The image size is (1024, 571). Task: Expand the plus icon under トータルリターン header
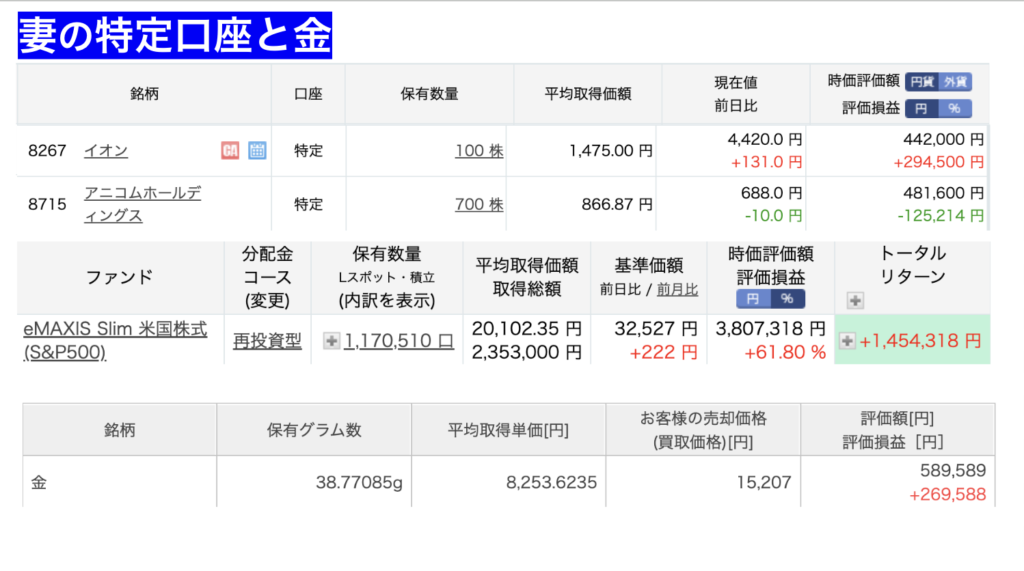coord(855,301)
